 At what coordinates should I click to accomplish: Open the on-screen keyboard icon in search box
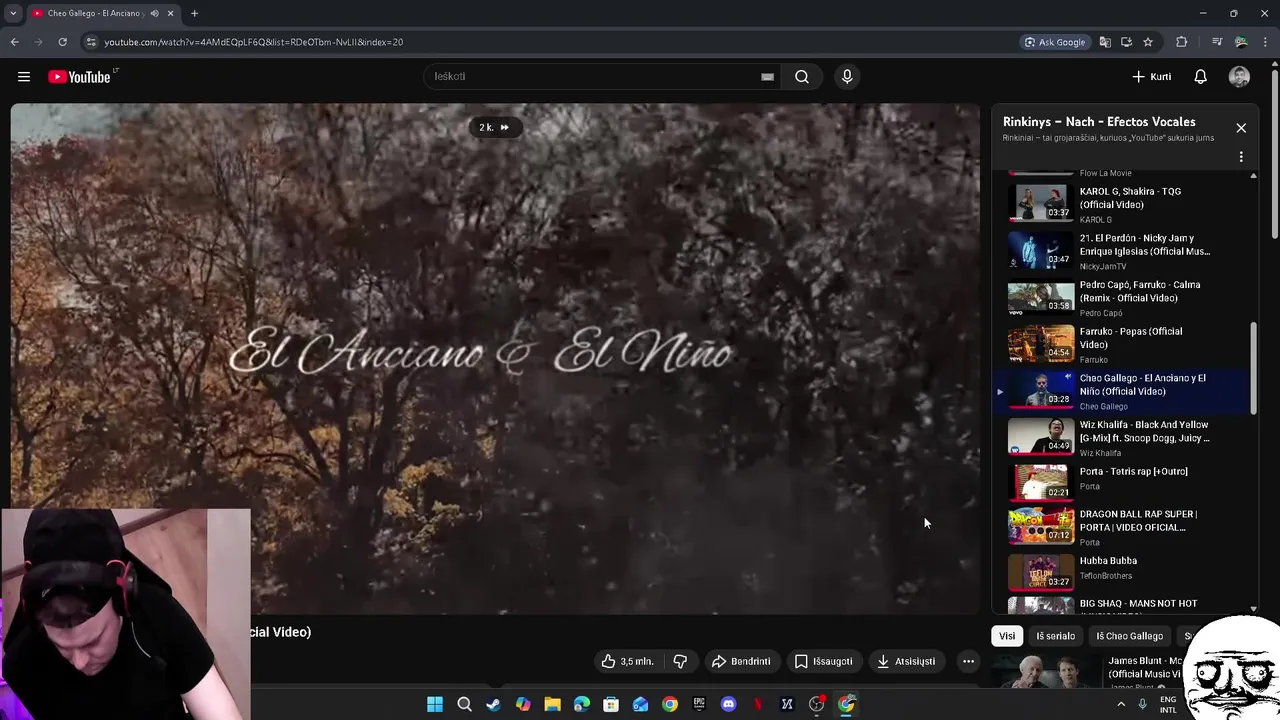point(767,77)
